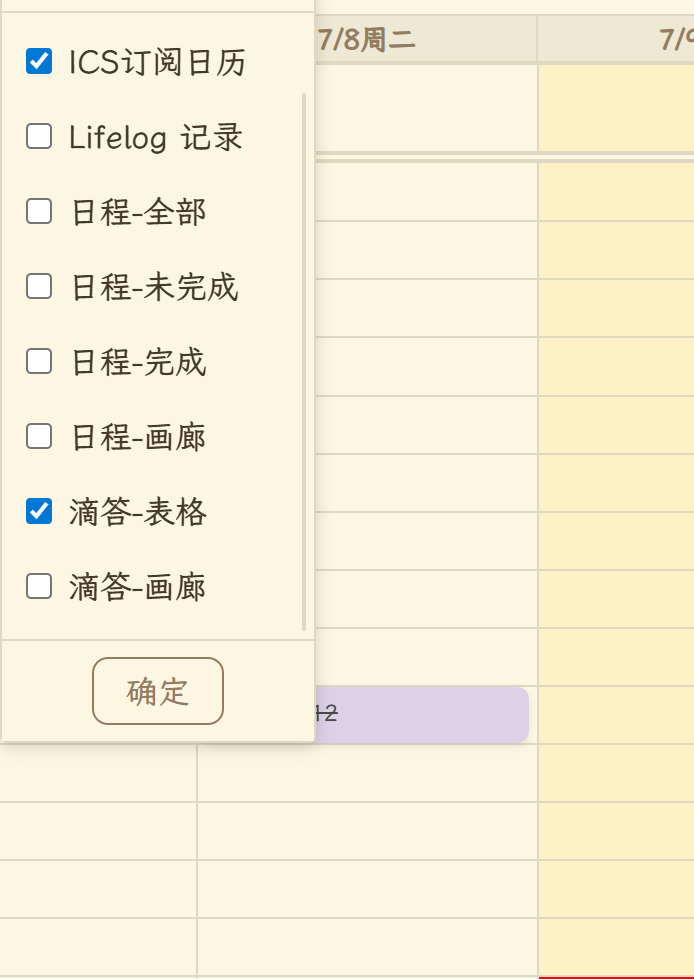Uncheck the ICS订阅日历 checkbox

point(39,62)
